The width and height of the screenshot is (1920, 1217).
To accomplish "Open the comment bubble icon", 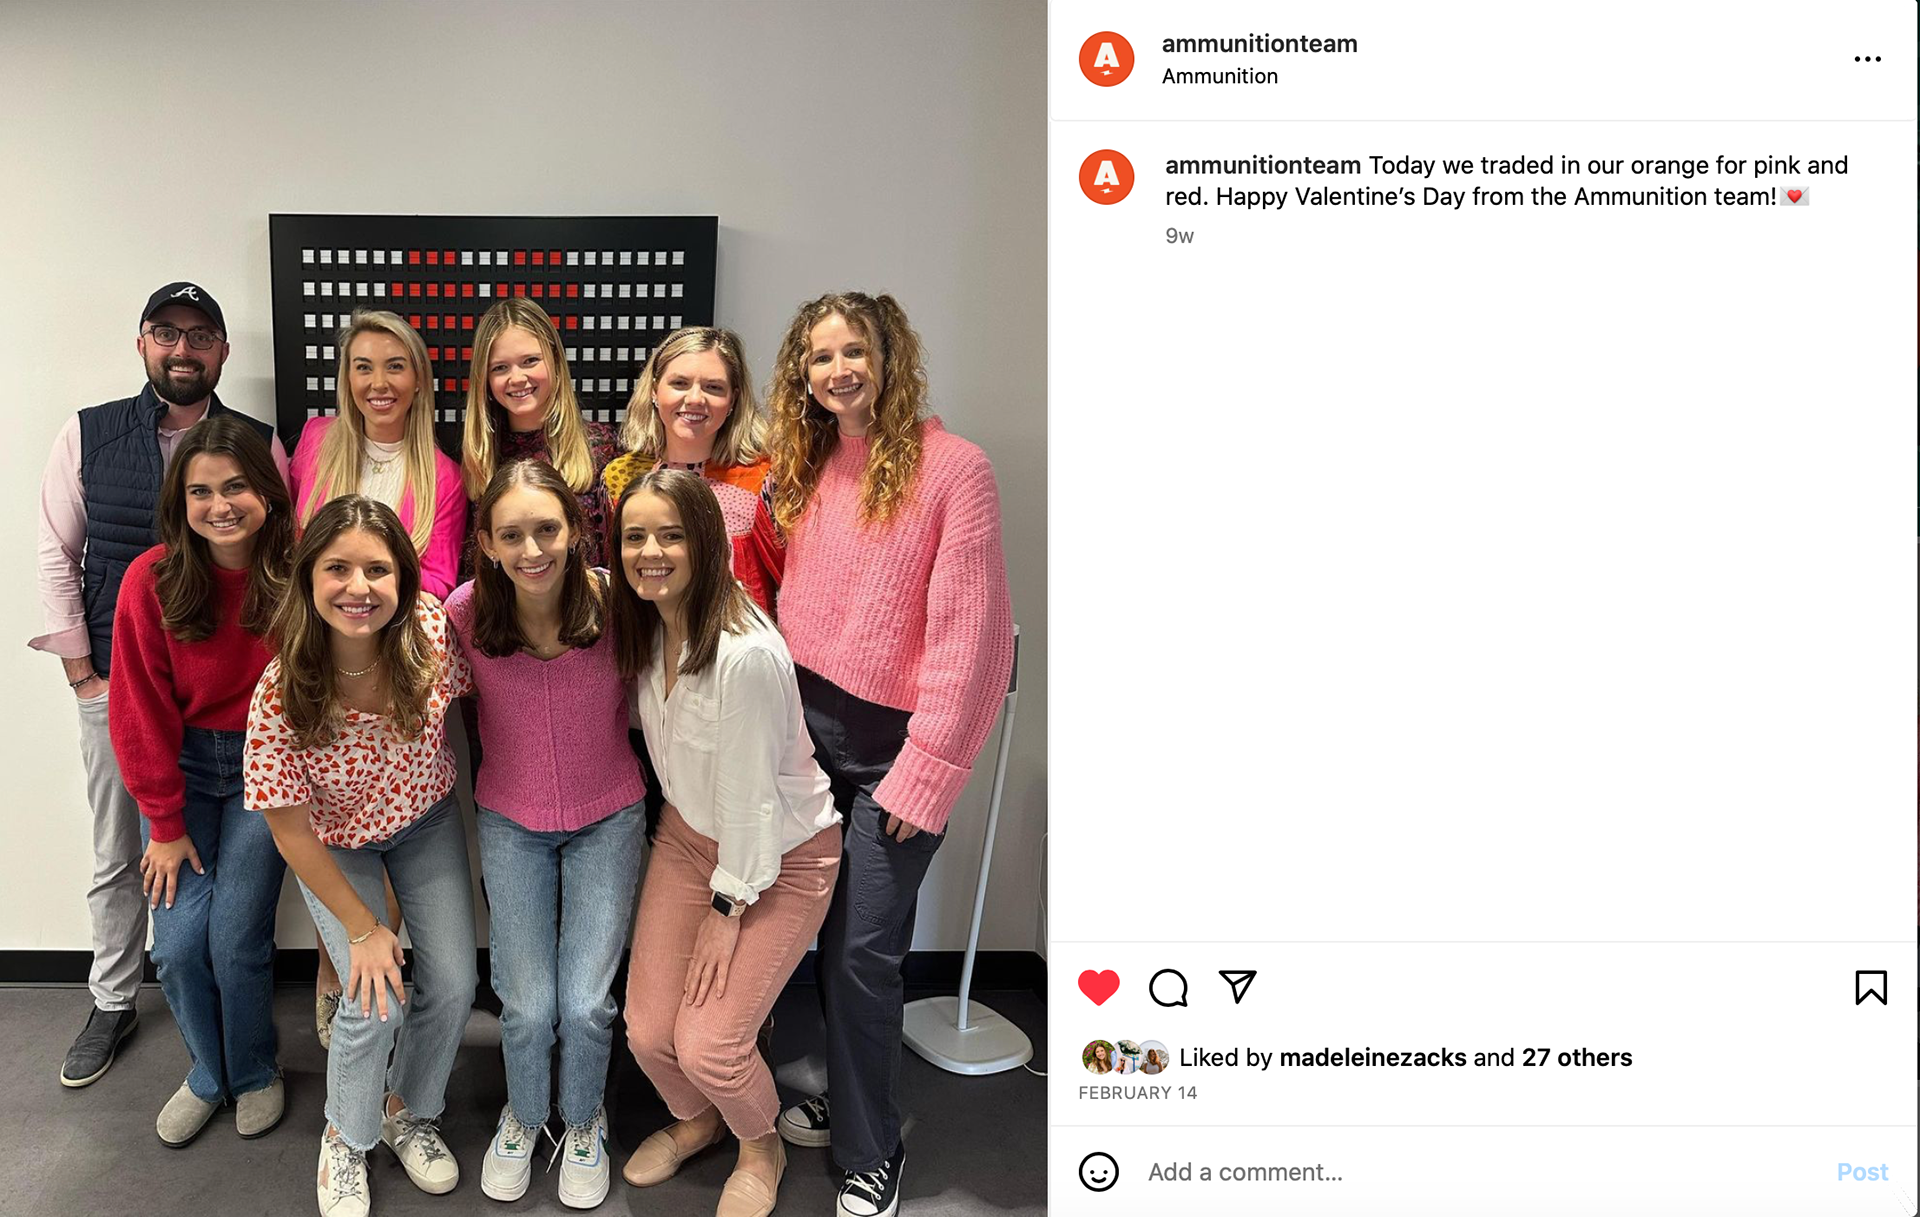I will pyautogui.click(x=1168, y=987).
